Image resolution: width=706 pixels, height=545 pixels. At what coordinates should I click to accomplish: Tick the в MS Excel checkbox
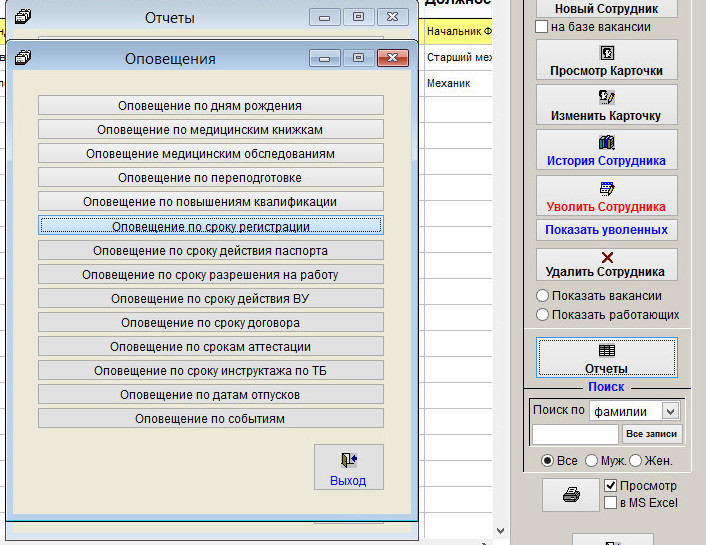(610, 503)
